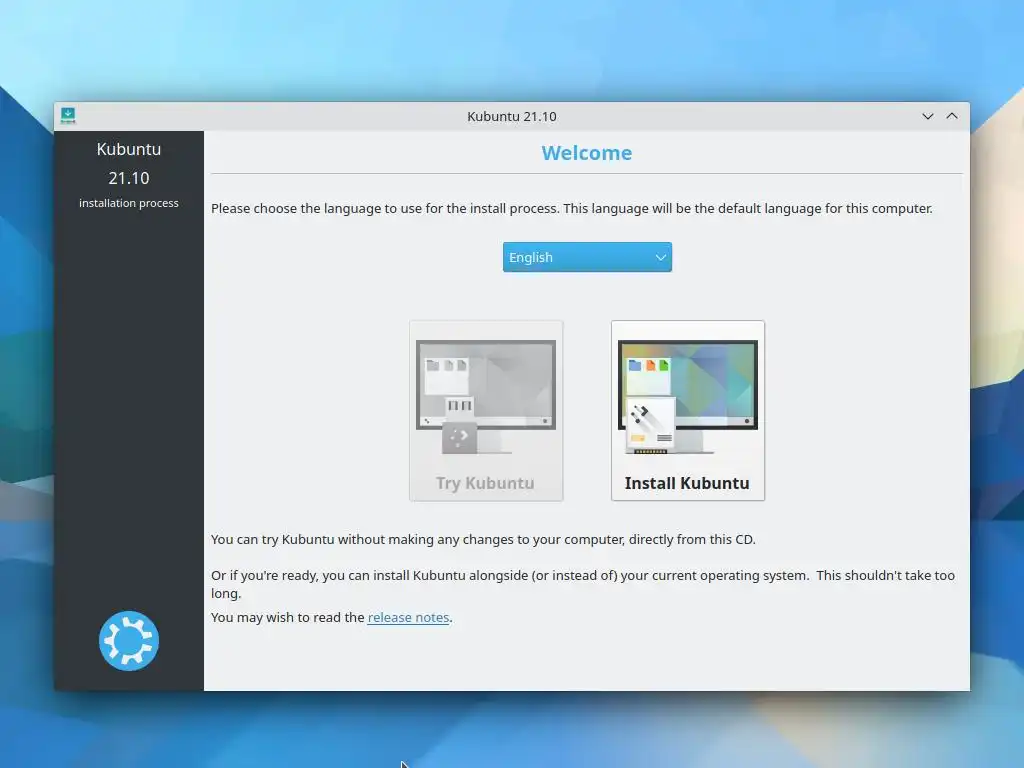Click the Try Kubuntu button
Image resolution: width=1024 pixels, height=768 pixels.
(486, 411)
